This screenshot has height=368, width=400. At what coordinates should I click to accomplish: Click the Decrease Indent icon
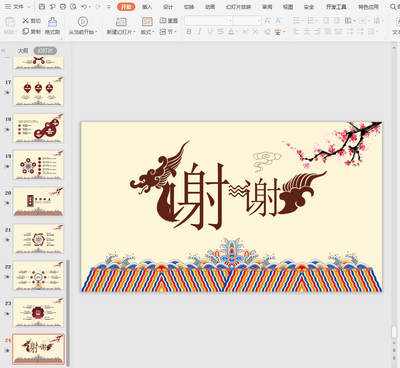(x=326, y=21)
